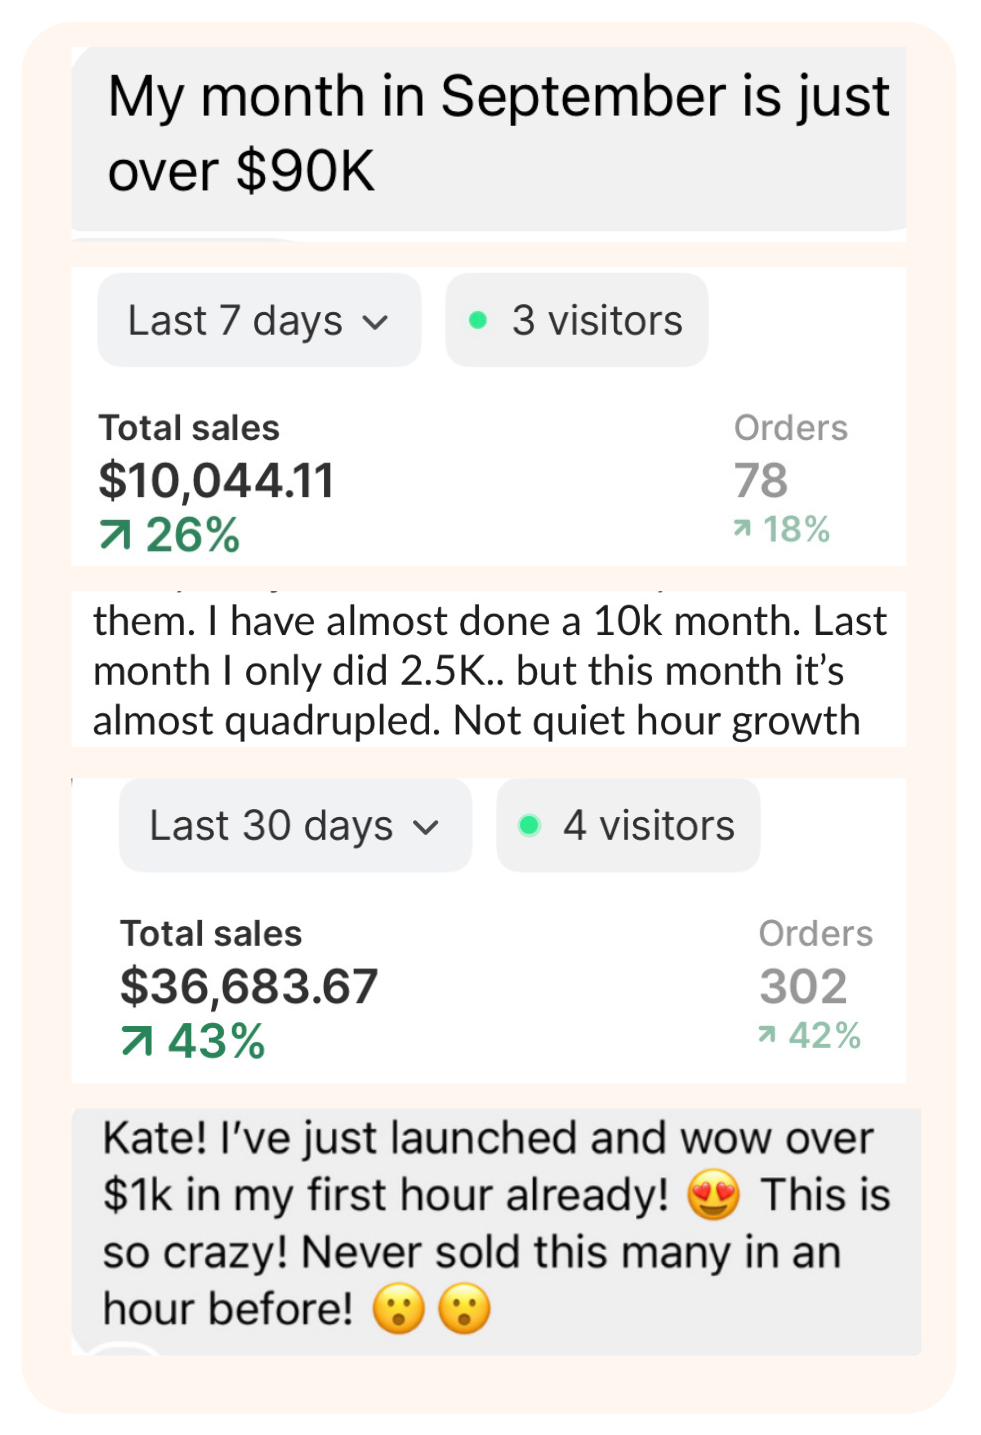Click the green up arrow beside 26%
The width and height of the screenshot is (981, 1435).
point(115,536)
